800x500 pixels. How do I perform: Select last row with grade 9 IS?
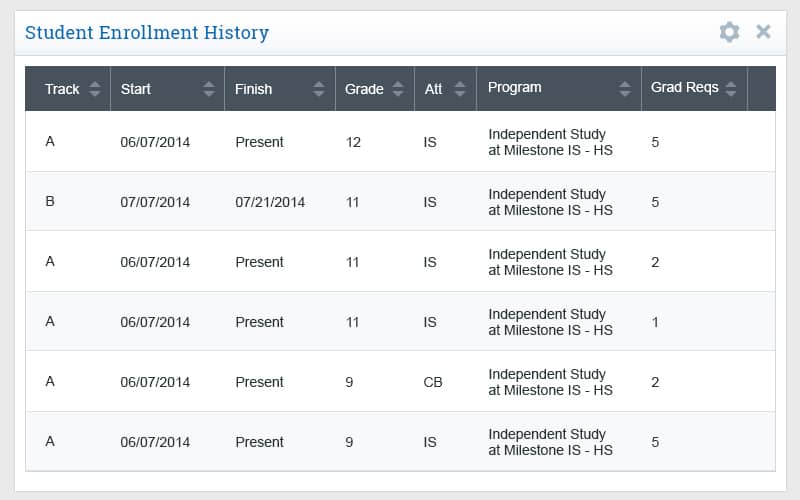tap(400, 441)
